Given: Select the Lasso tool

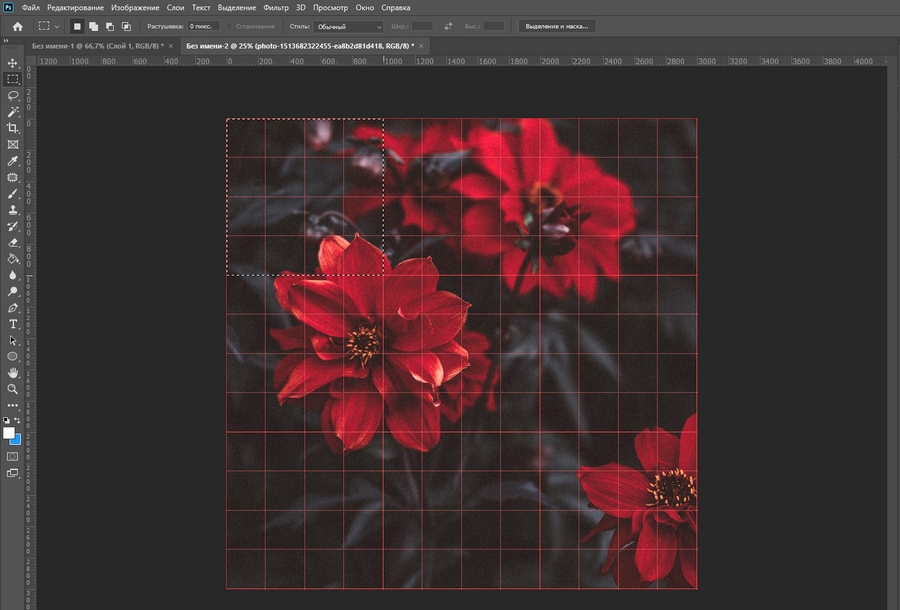Looking at the screenshot, I should [x=13, y=95].
